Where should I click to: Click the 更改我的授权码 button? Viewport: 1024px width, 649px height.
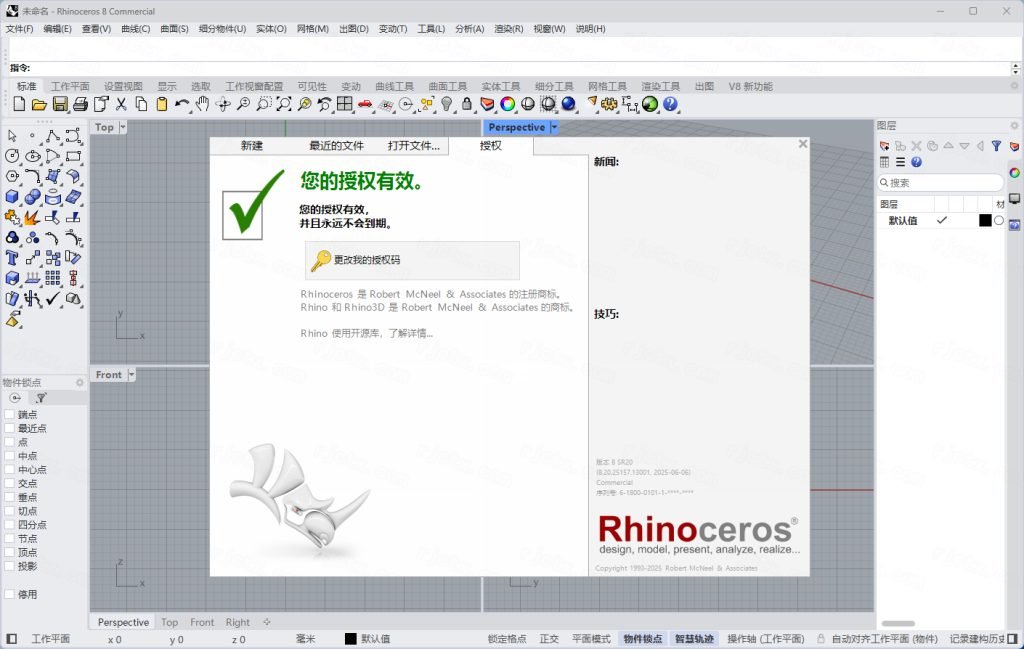click(412, 260)
